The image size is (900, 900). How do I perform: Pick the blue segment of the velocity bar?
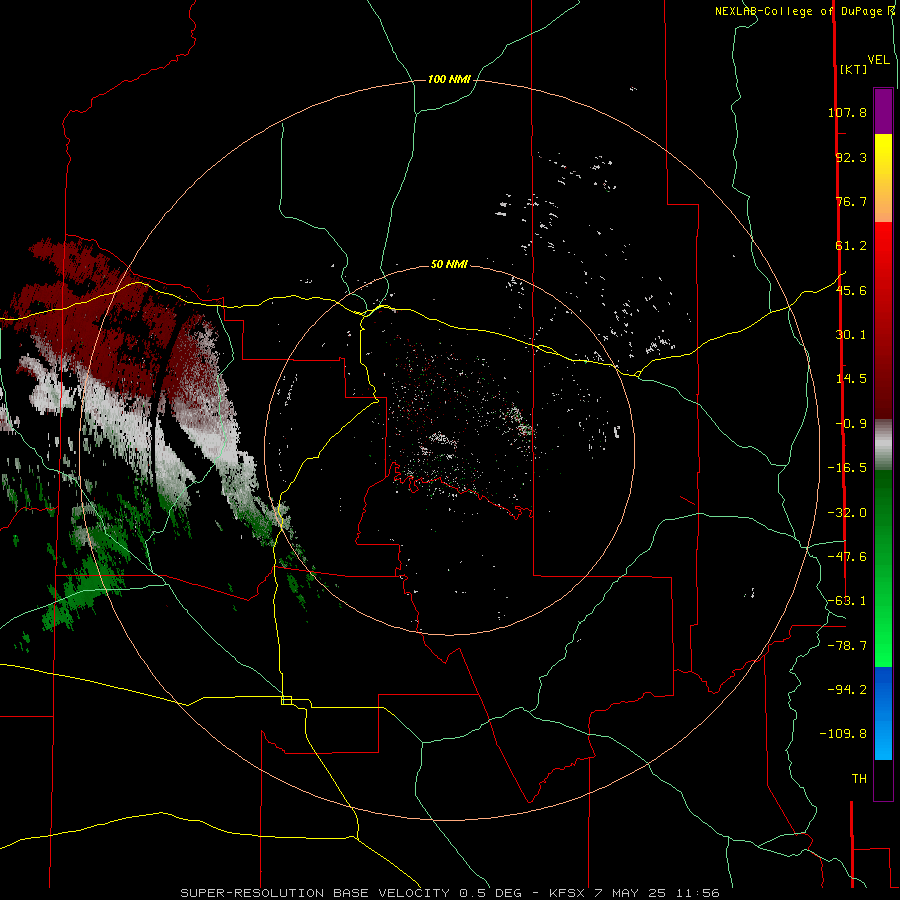point(883,713)
